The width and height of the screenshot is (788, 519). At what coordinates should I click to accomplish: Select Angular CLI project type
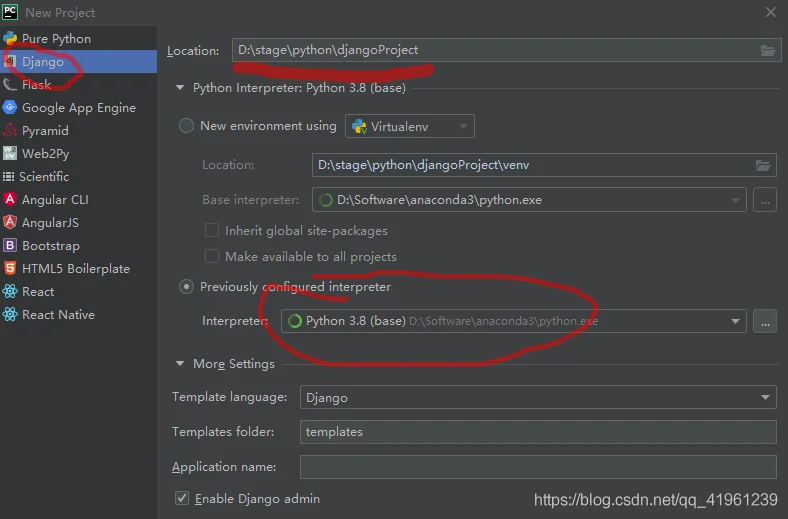click(78, 199)
